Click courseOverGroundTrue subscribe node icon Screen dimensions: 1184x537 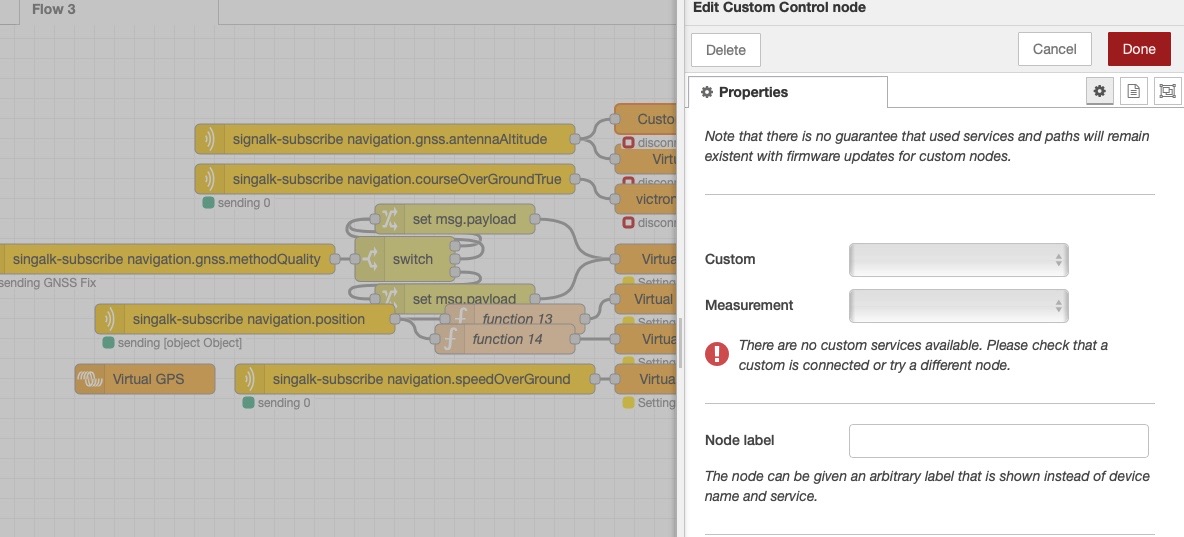tap(210, 179)
